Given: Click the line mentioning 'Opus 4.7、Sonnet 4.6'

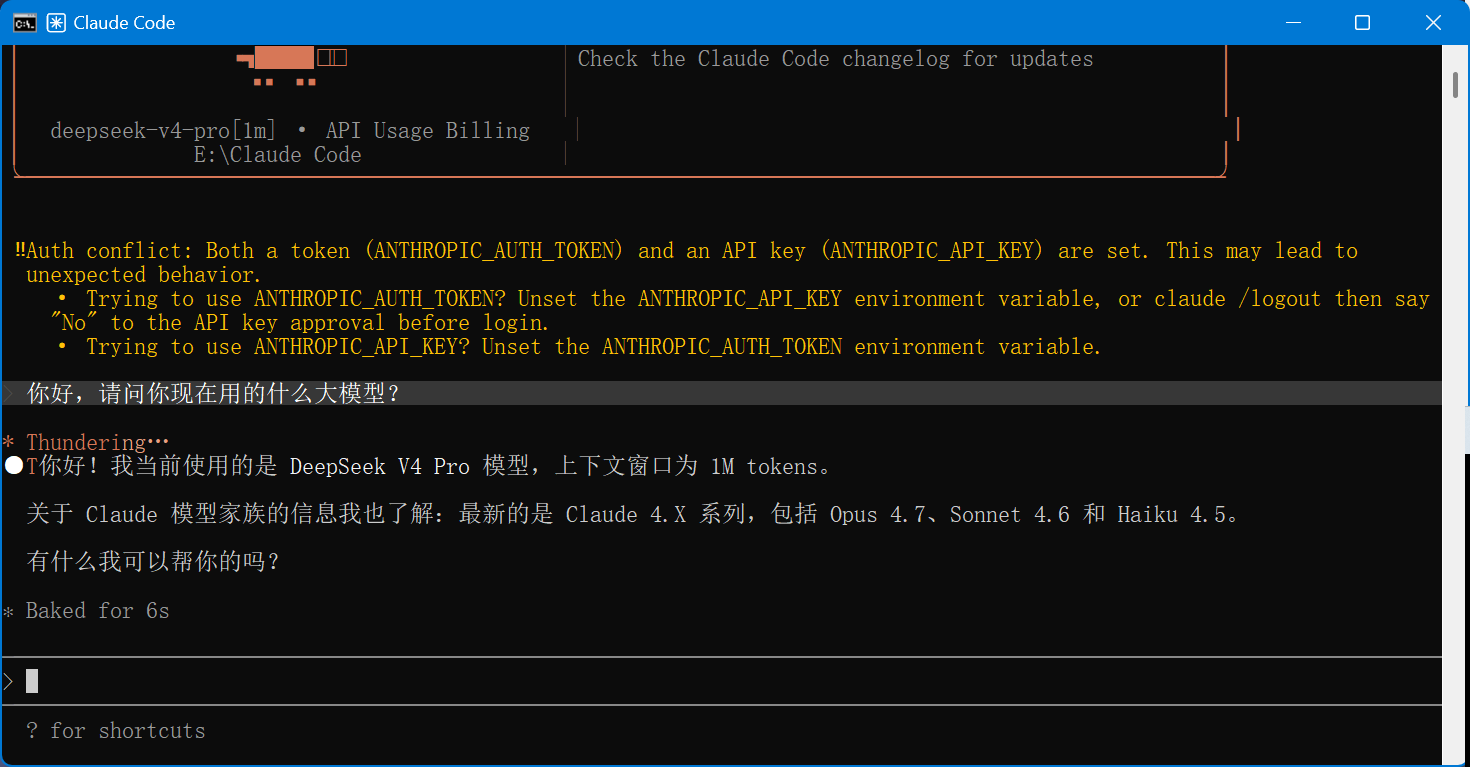Looking at the screenshot, I should [x=634, y=514].
